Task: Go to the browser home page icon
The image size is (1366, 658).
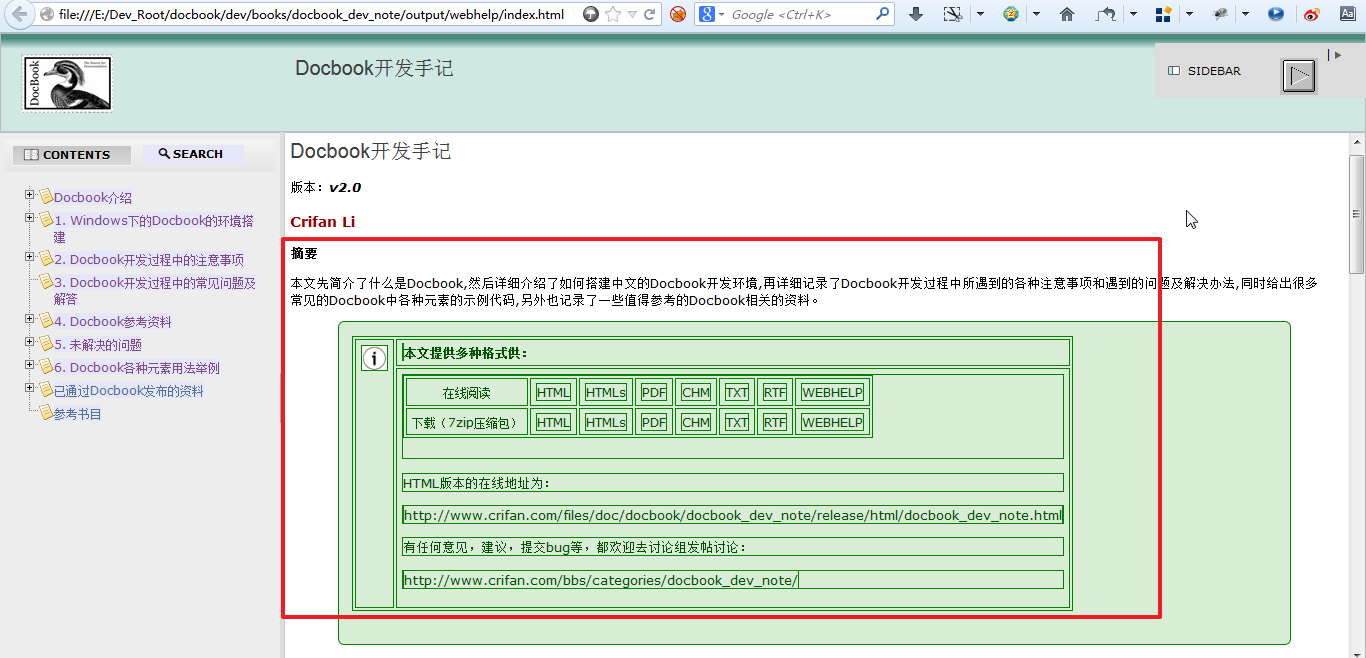Action: point(1066,14)
